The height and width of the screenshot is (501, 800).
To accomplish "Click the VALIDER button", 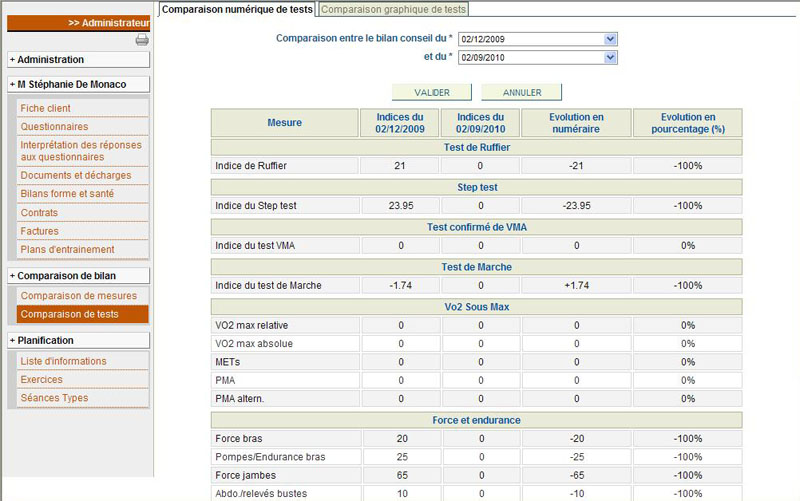I will point(432,92).
